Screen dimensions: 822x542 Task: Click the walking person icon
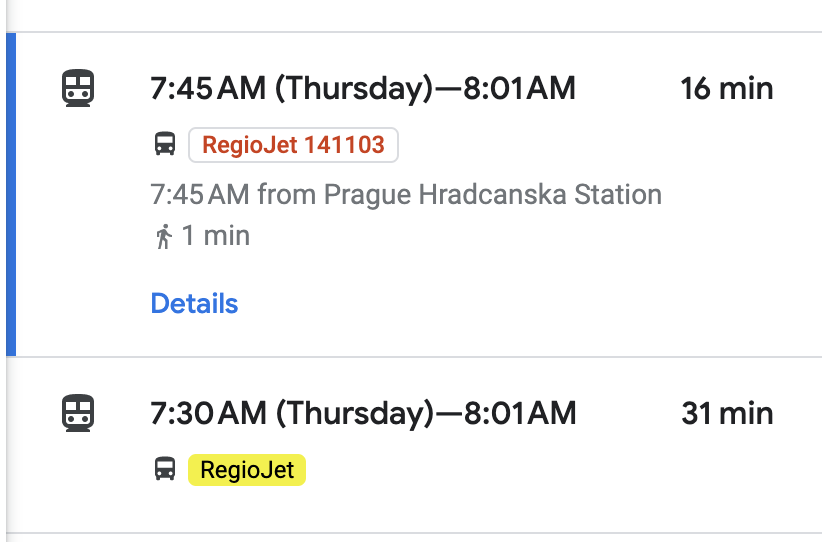click(164, 236)
